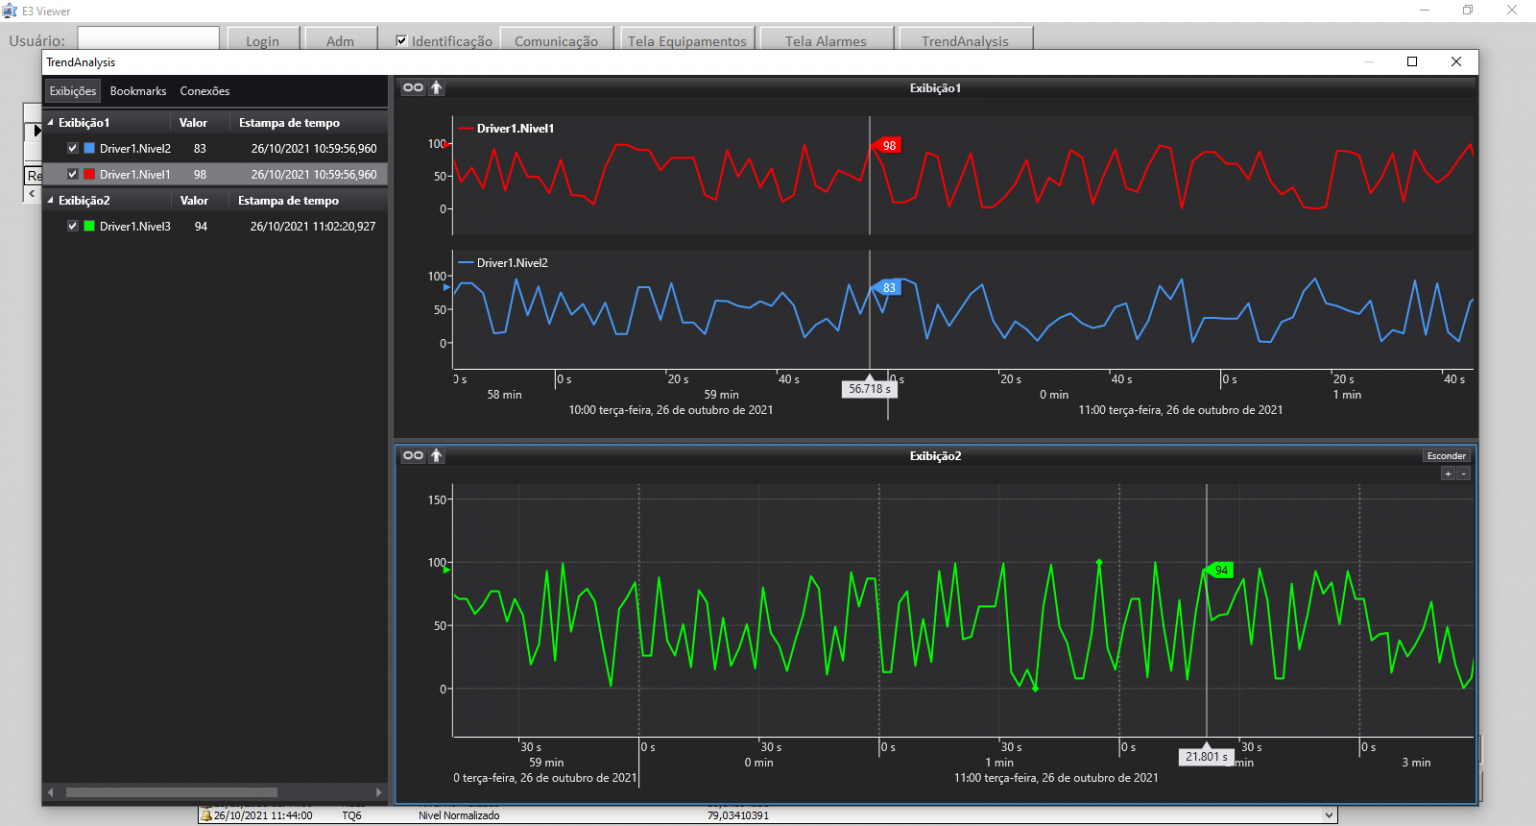Select the linked cursors icon in Exibição1

tap(412, 87)
